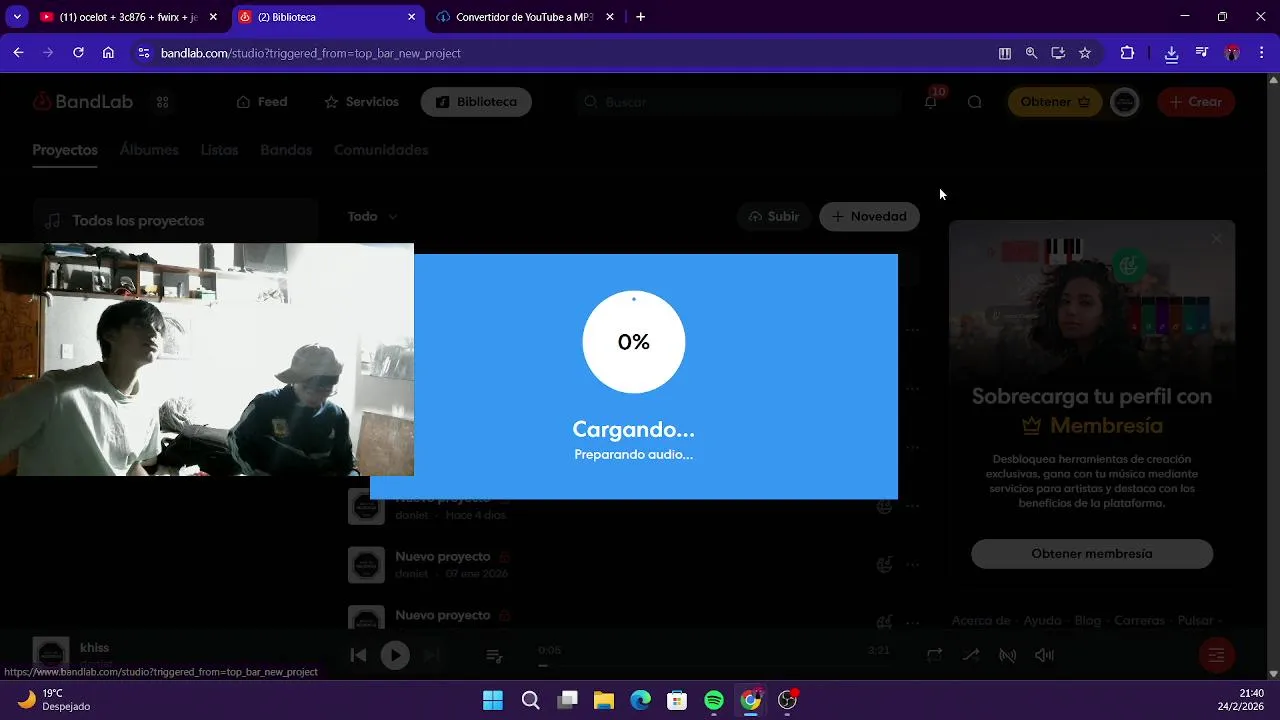The width and height of the screenshot is (1280, 720).
Task: Switch to the Proyectos tab
Action: click(65, 150)
